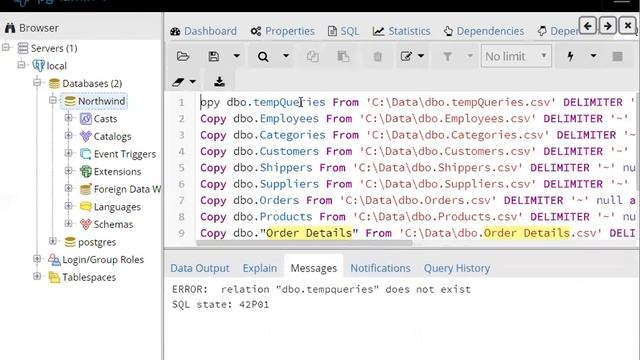This screenshot has height=360, width=640.
Task: Switch to the Dependencies tab
Action: [x=484, y=31]
